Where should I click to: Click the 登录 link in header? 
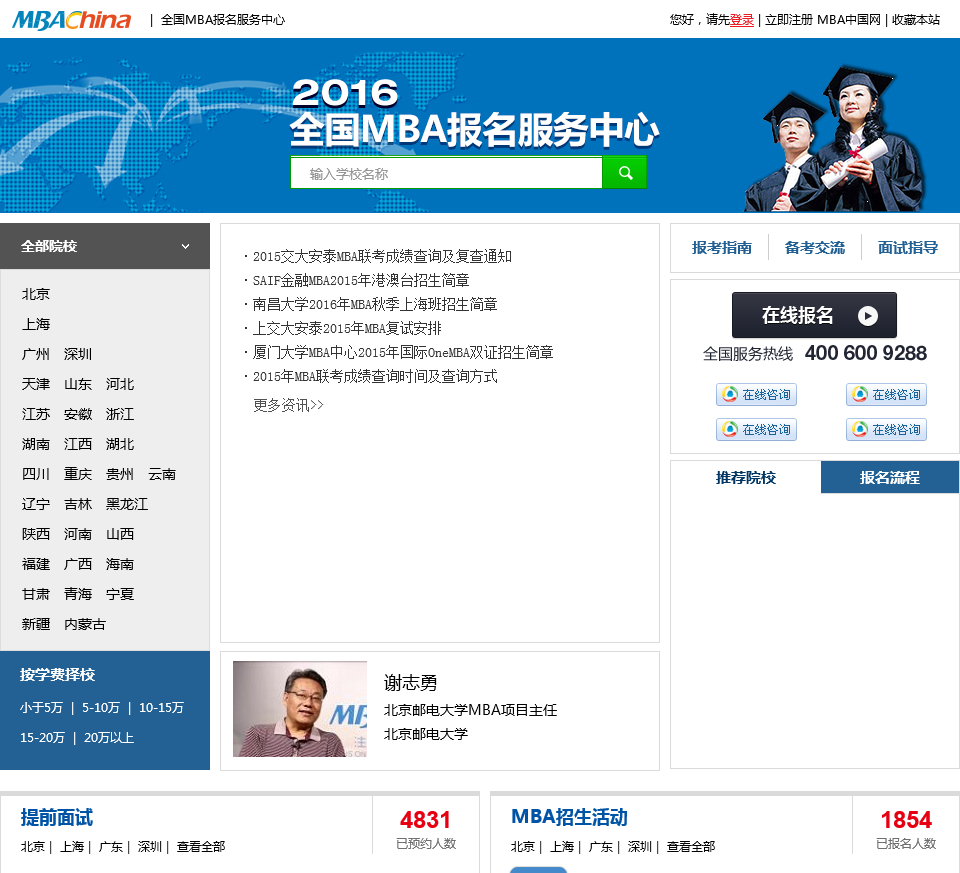(741, 20)
